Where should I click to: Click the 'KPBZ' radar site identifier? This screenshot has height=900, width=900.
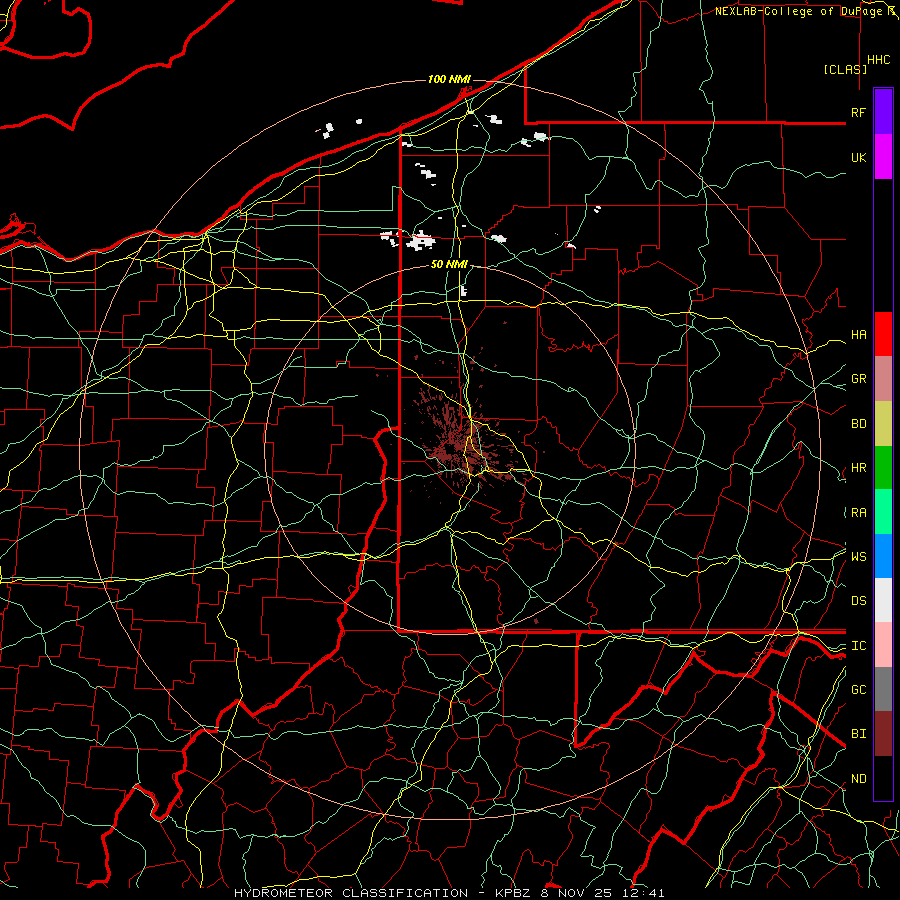pyautogui.click(x=514, y=893)
